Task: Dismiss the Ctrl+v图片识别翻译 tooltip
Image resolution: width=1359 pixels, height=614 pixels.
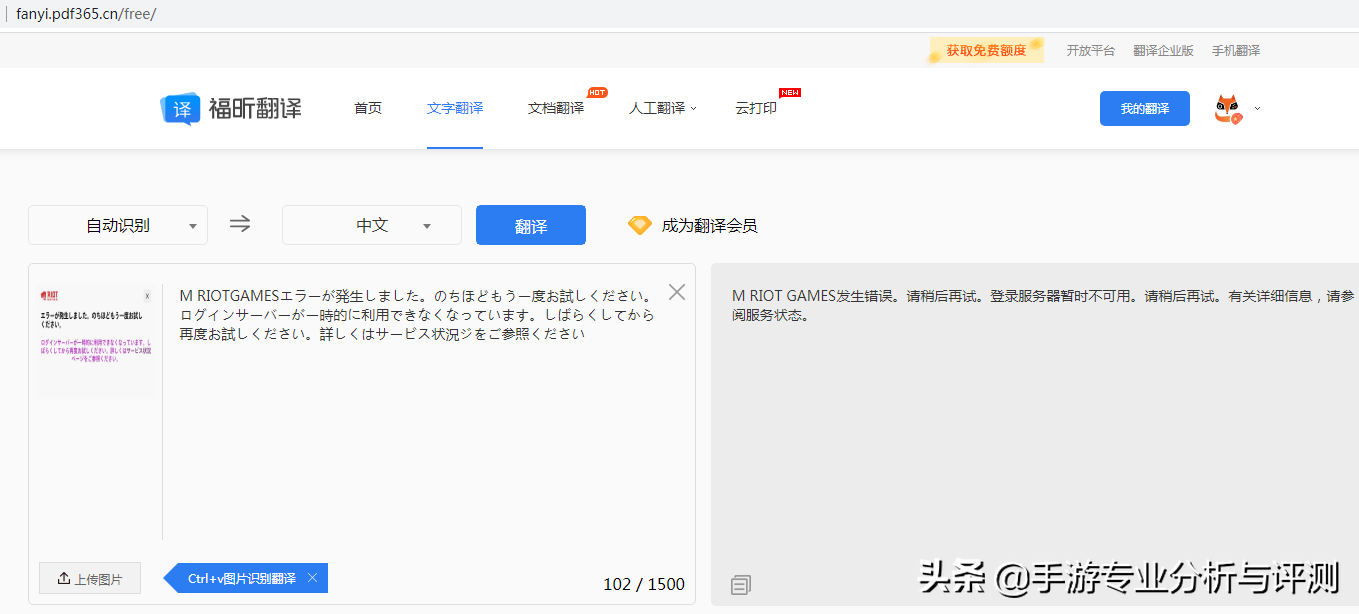Action: [x=312, y=578]
